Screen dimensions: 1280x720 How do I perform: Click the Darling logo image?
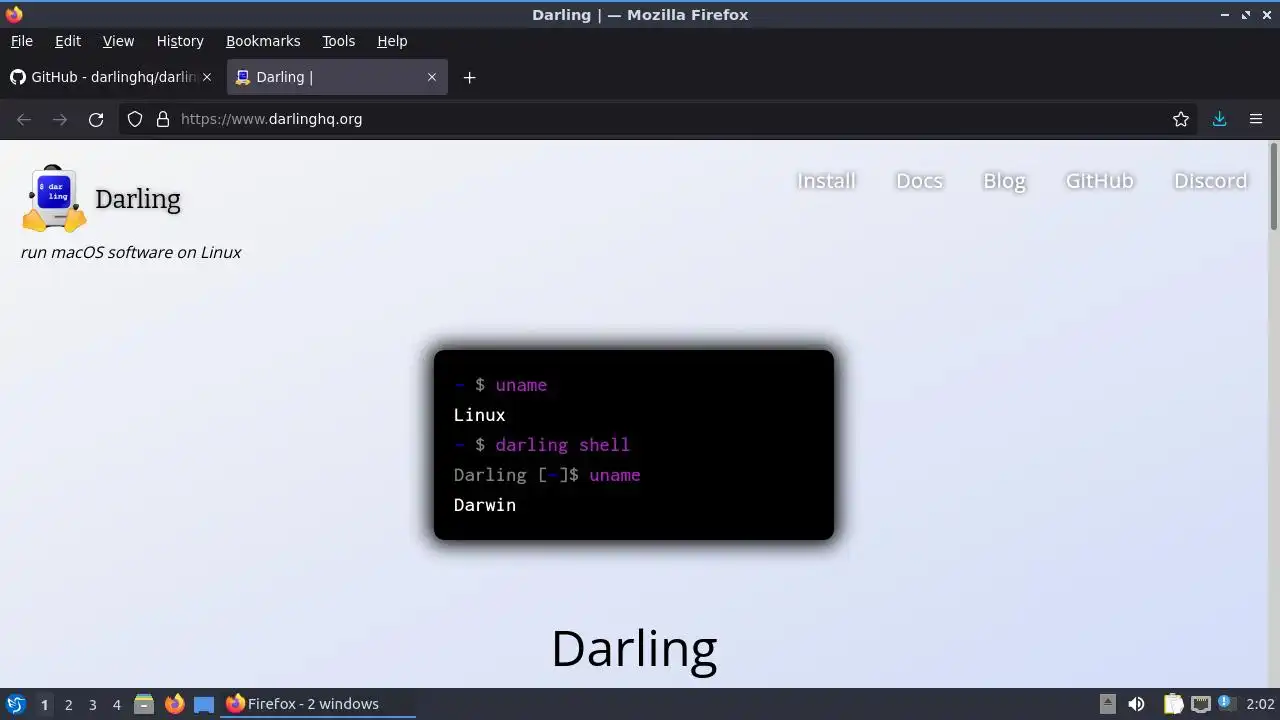pyautogui.click(x=54, y=198)
